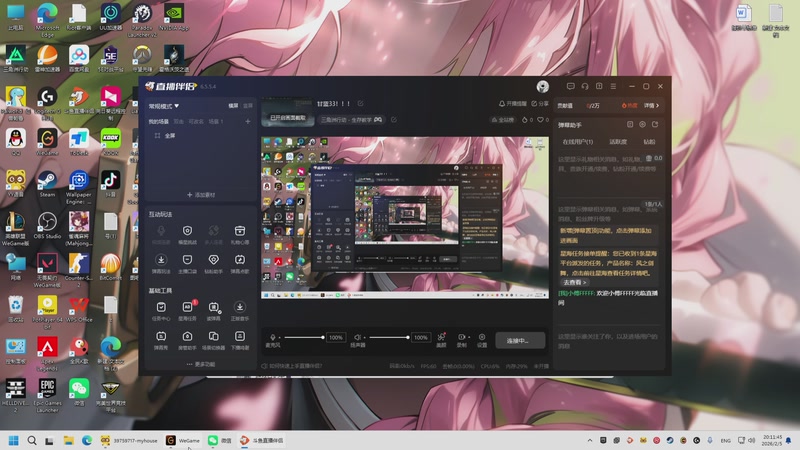Open the hamburger menu in title bar
800x450 pixels.
tap(613, 86)
